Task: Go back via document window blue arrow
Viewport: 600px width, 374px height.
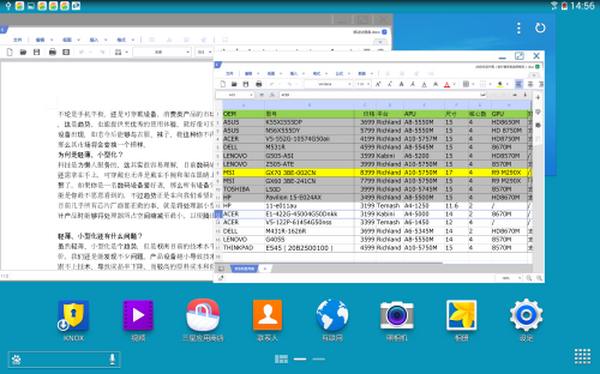Action: [3, 29]
